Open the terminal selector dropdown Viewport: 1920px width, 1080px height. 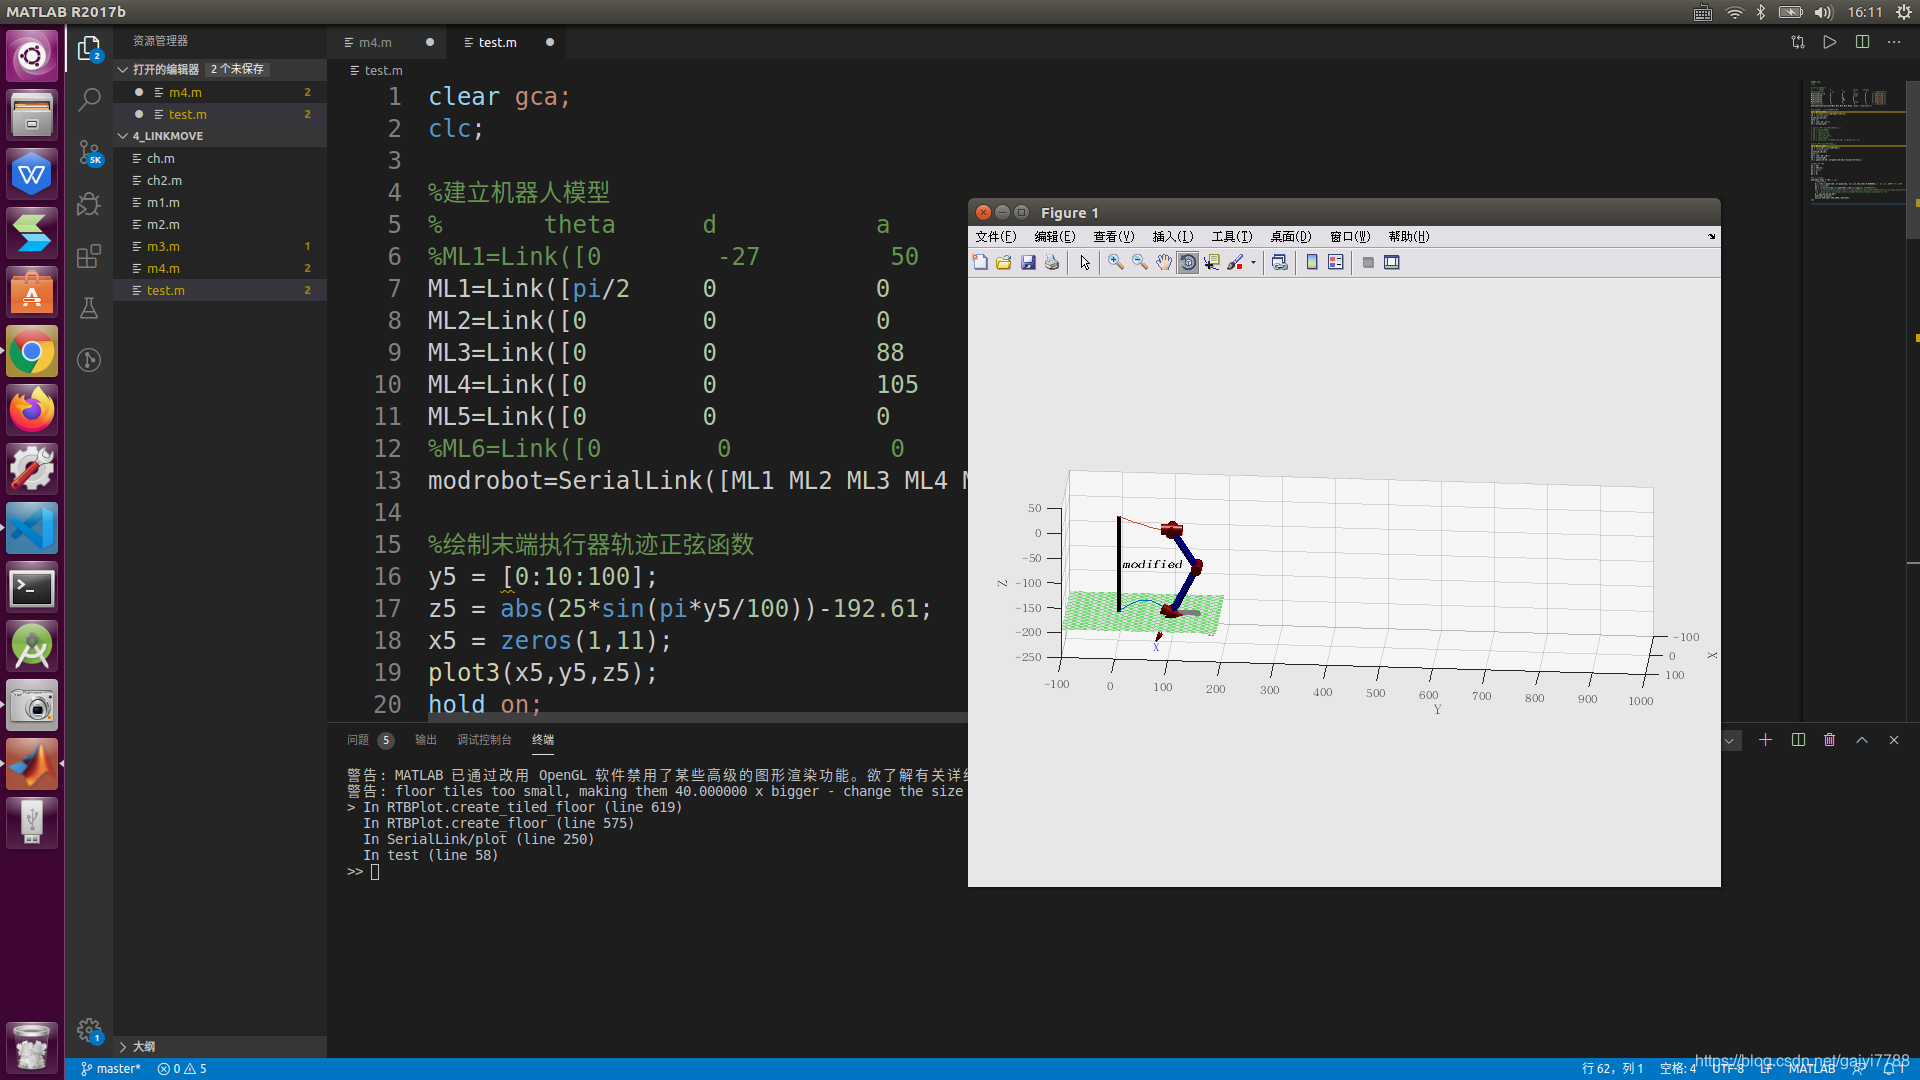pyautogui.click(x=1730, y=741)
